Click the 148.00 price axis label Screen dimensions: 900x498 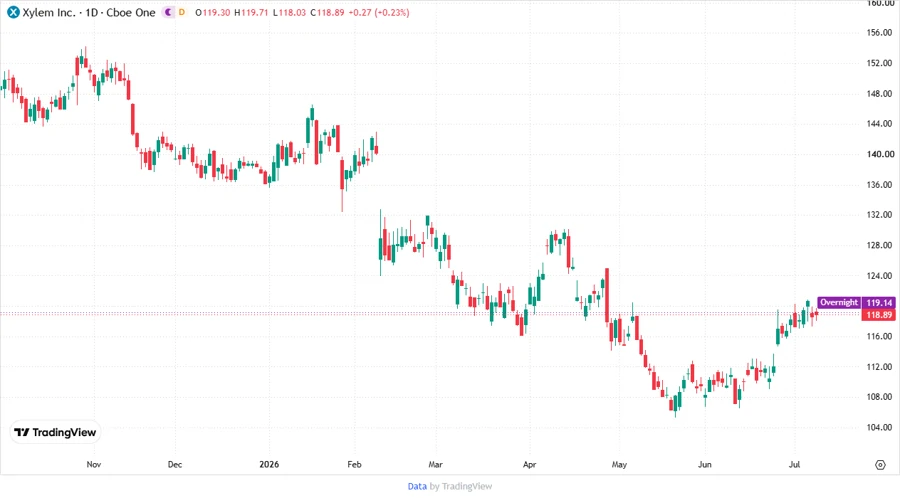[880, 94]
